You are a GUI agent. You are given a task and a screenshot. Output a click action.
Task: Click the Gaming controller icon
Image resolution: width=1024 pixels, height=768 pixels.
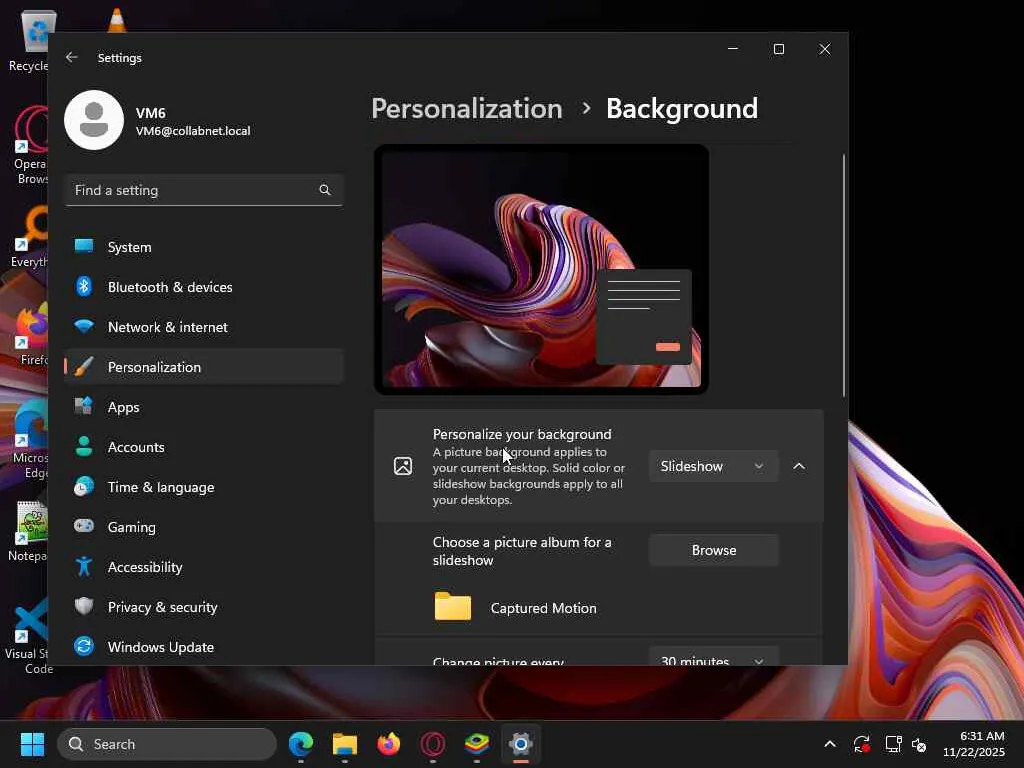click(x=84, y=527)
